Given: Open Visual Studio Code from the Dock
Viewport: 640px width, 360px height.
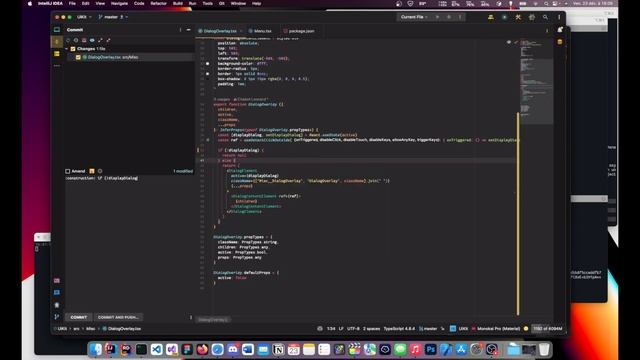Looking at the screenshot, I should (156, 349).
